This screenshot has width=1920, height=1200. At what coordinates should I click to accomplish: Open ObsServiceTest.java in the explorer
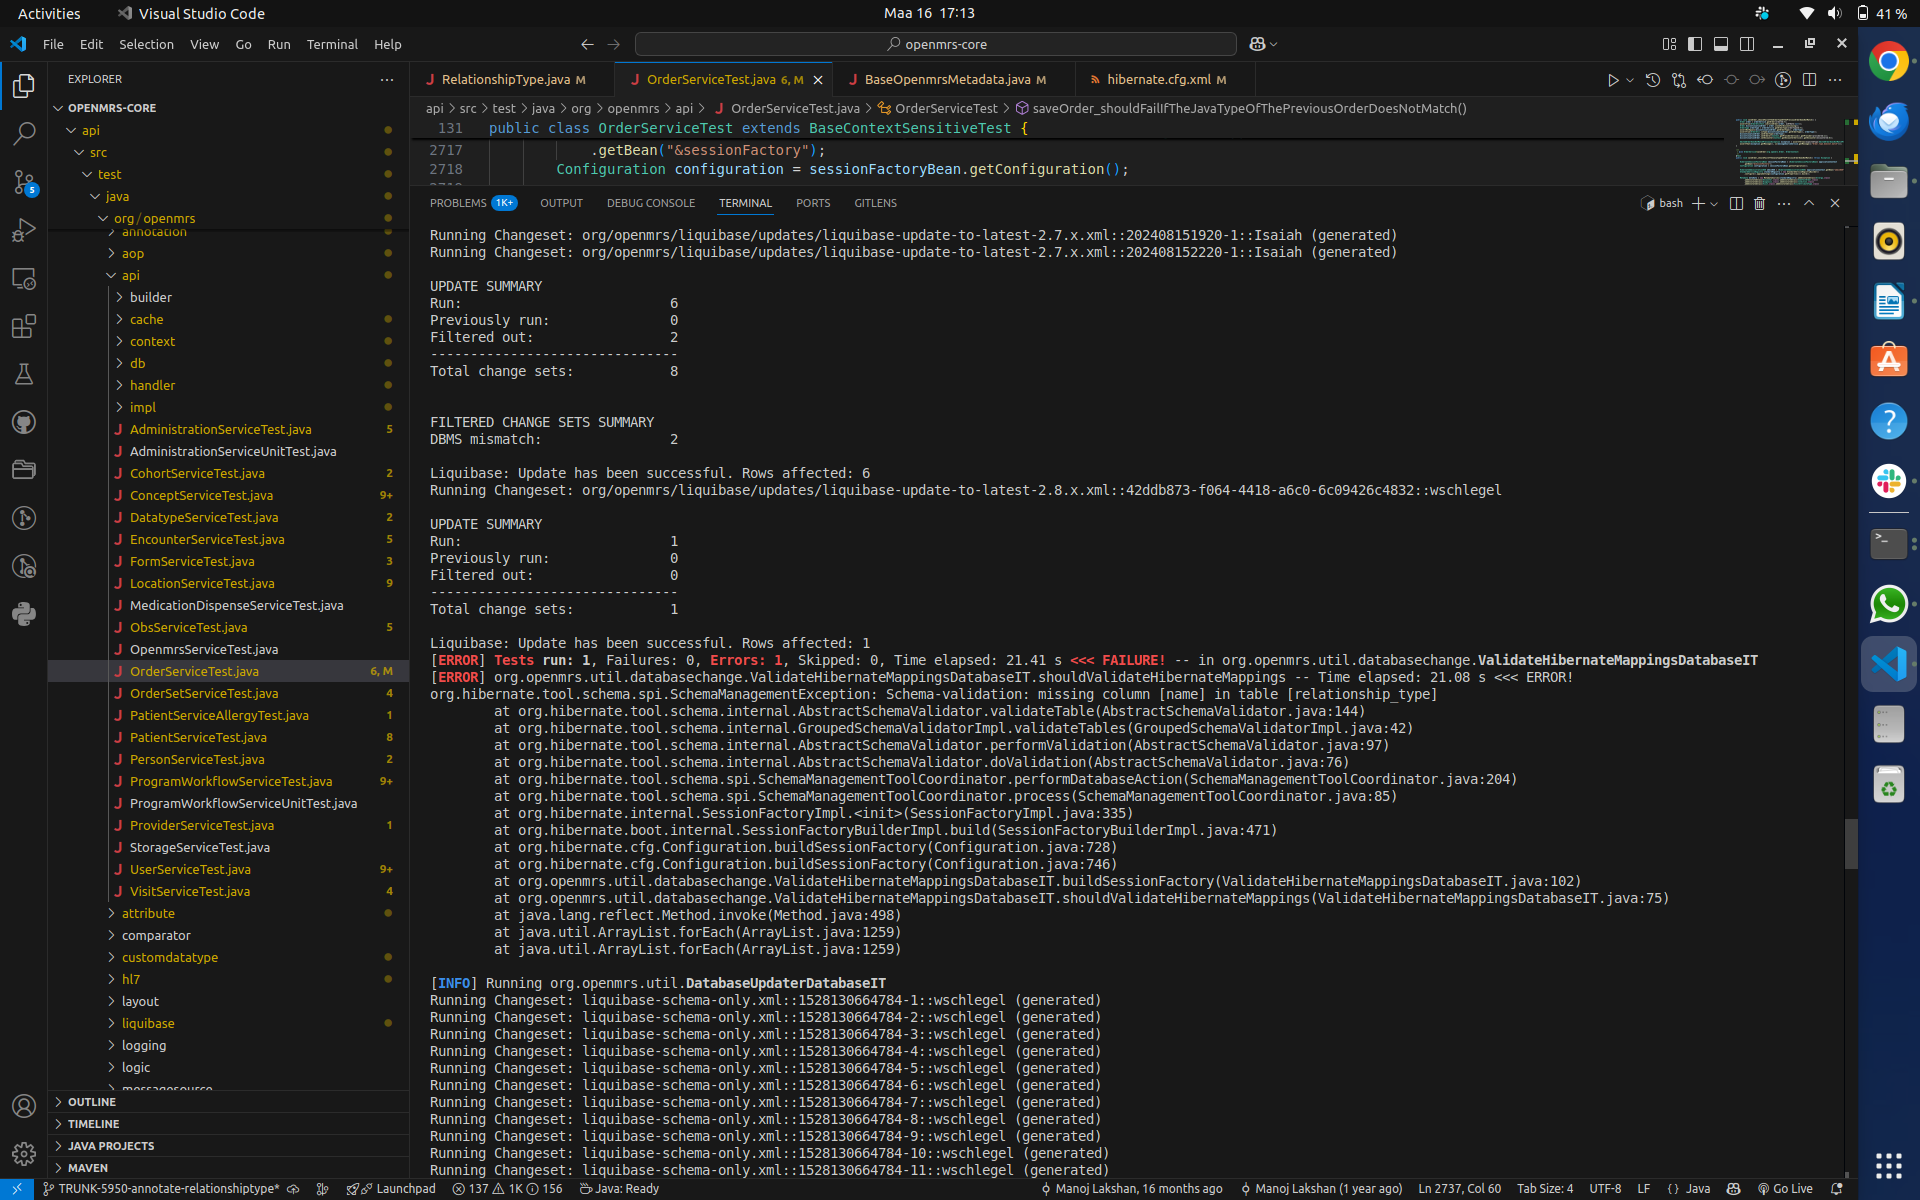click(x=228, y=627)
